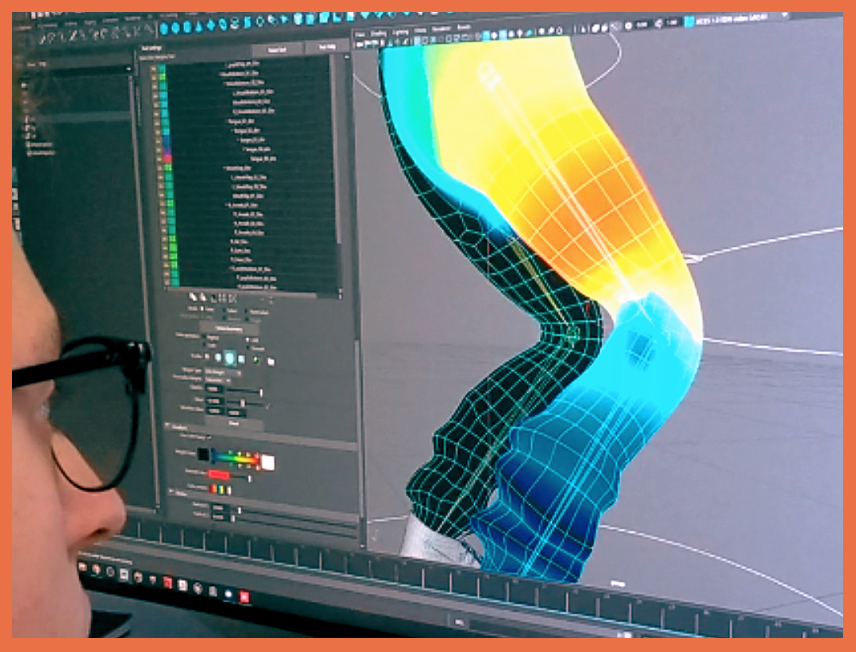The height and width of the screenshot is (652, 856).
Task: Open the Shading menu in viewport panel
Action: (379, 33)
